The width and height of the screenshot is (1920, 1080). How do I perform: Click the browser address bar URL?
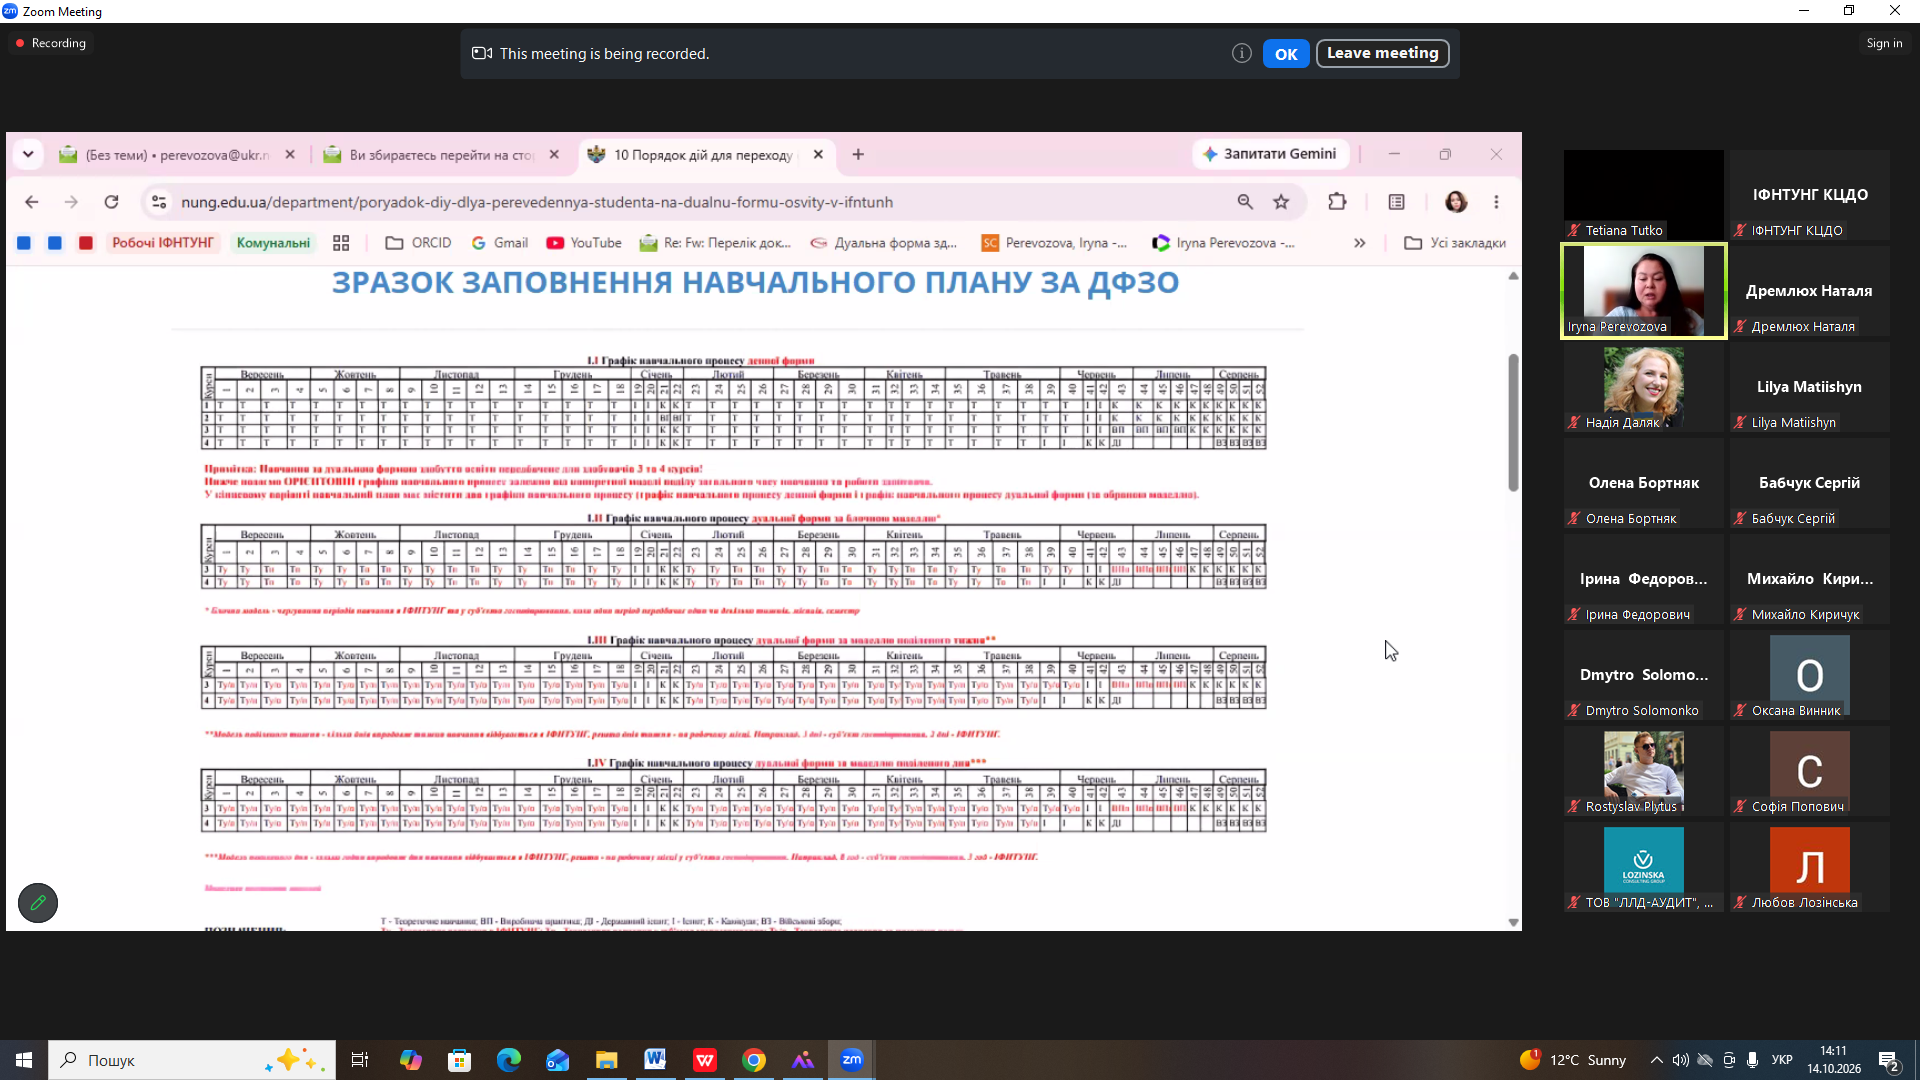click(537, 202)
